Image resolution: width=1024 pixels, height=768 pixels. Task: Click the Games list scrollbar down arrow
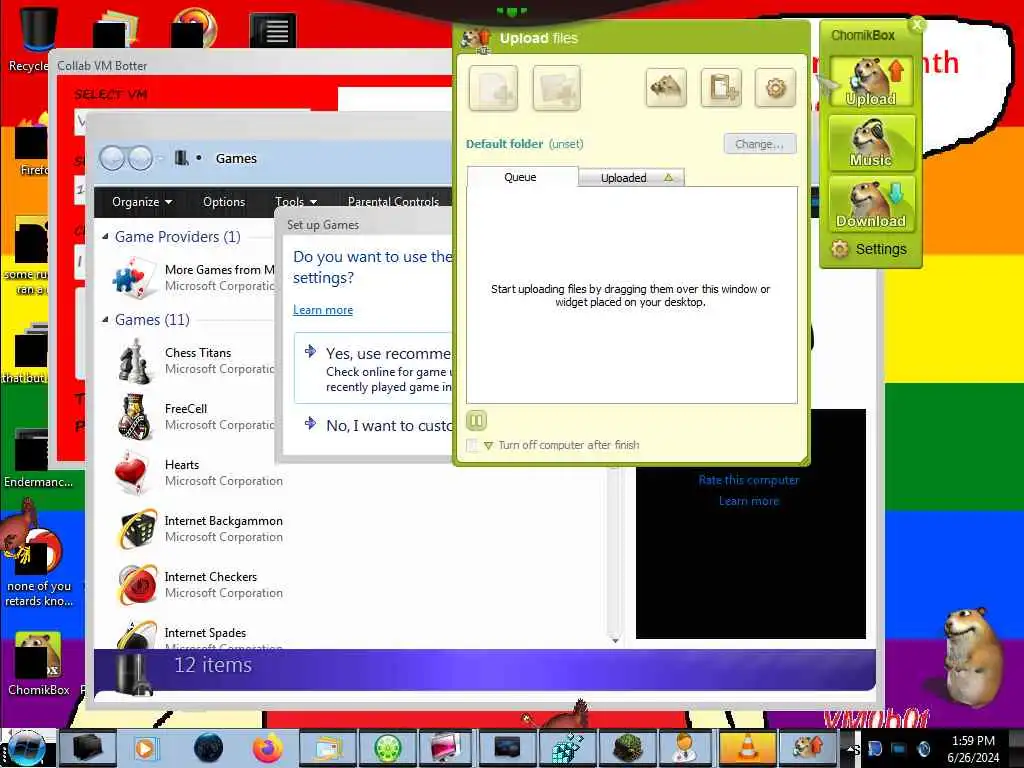pos(615,641)
